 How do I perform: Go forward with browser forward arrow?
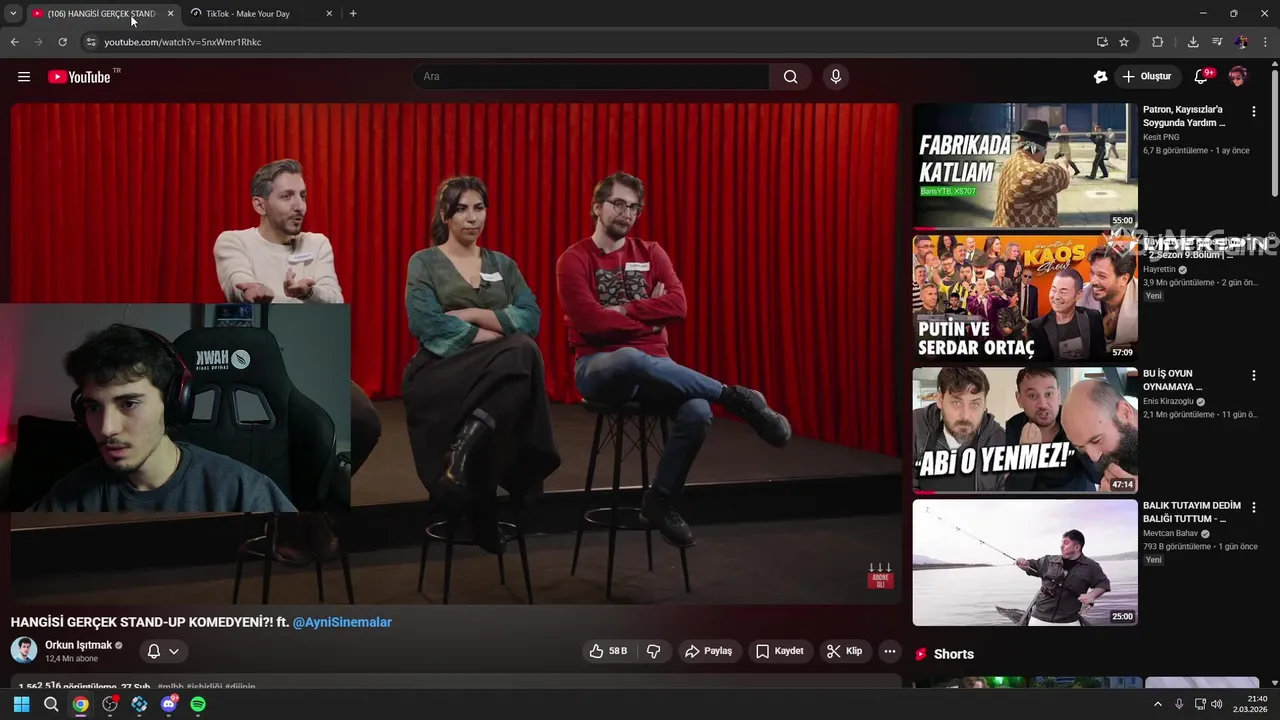click(38, 42)
